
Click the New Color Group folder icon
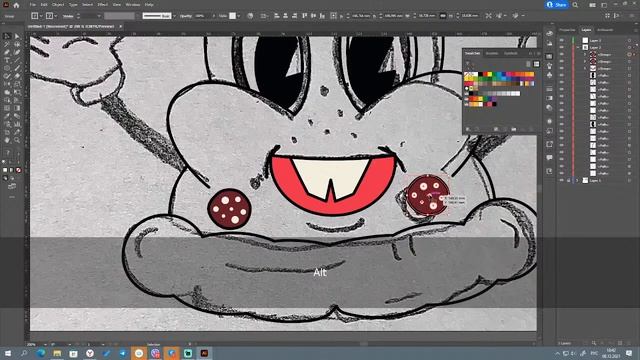coord(514,129)
